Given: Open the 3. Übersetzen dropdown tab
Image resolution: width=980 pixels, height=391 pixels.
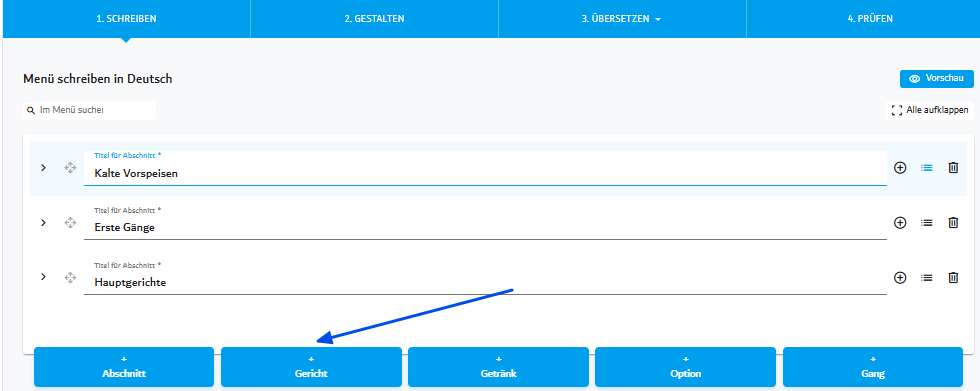Looking at the screenshot, I should click(622, 19).
